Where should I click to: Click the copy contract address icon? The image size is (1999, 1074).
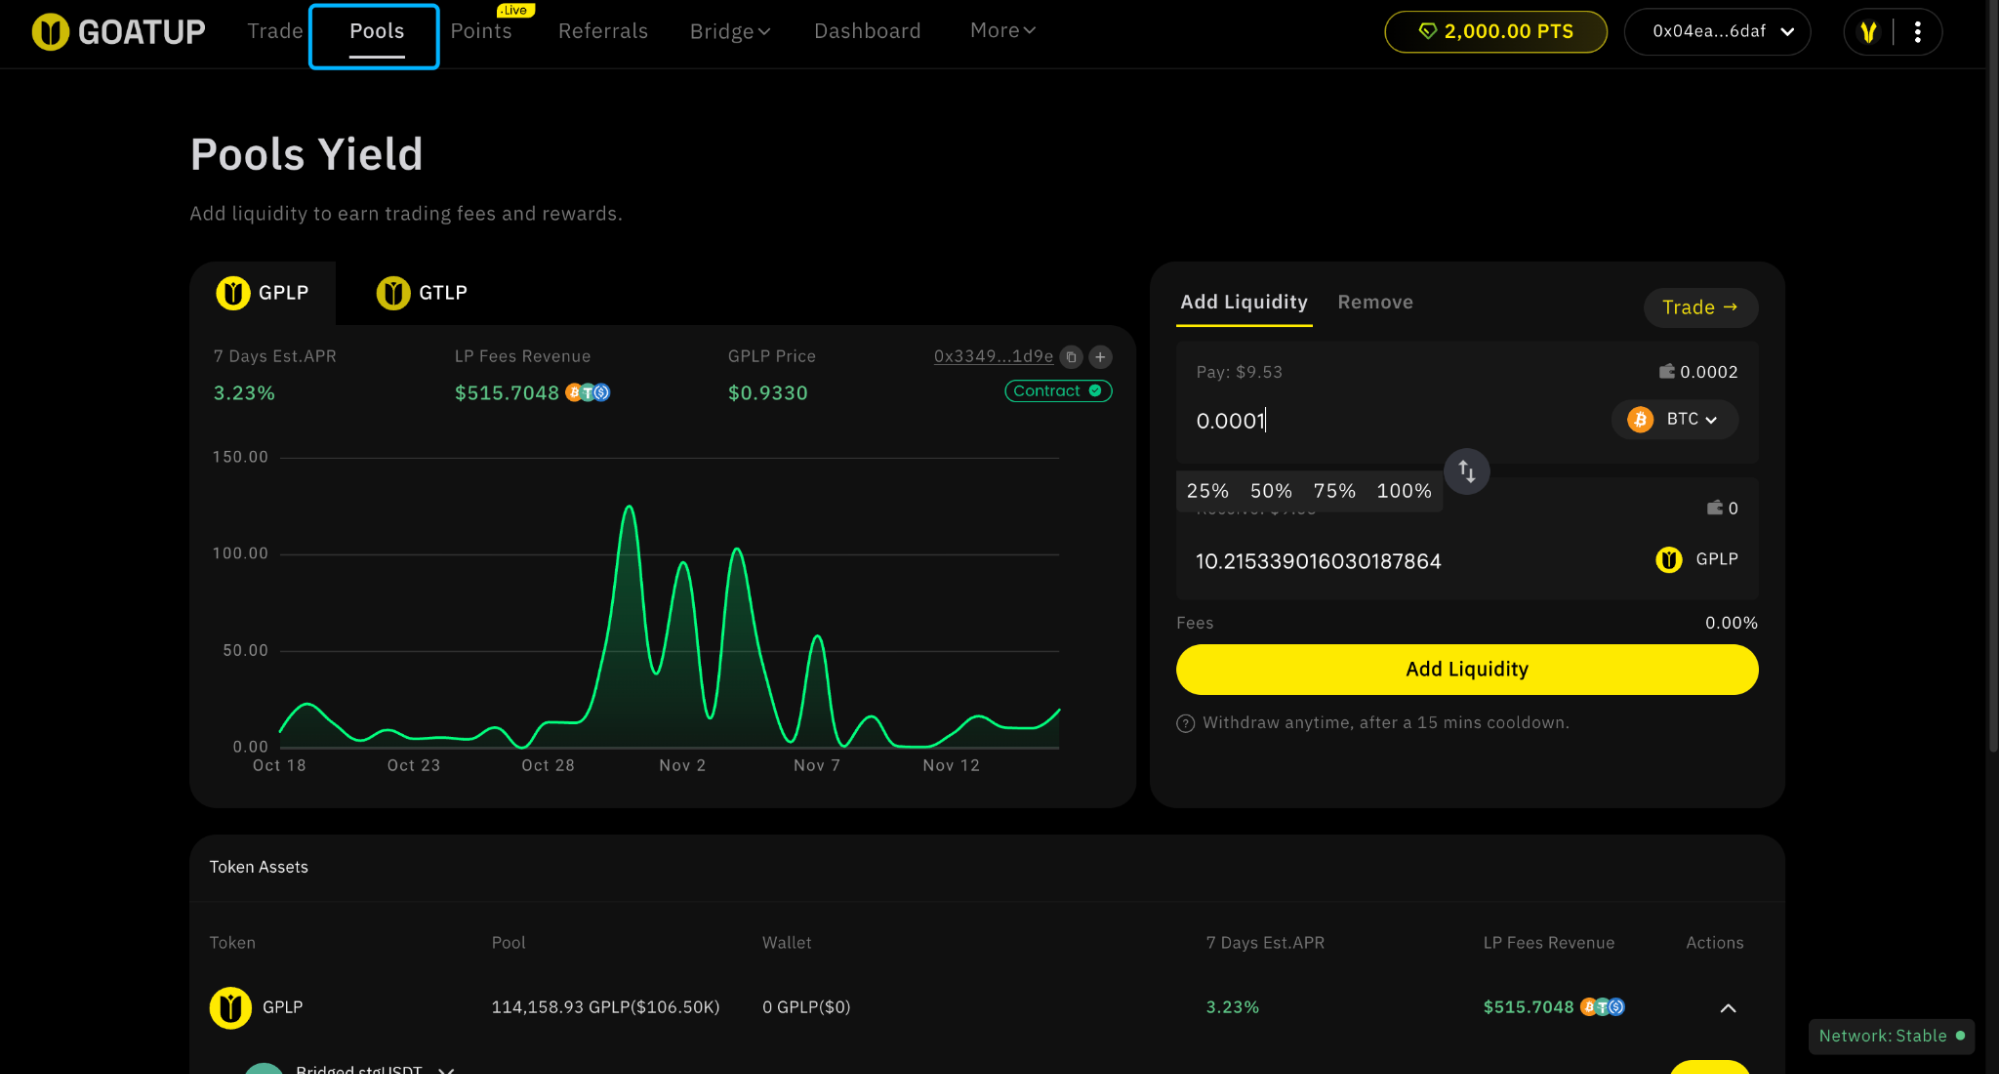point(1070,356)
